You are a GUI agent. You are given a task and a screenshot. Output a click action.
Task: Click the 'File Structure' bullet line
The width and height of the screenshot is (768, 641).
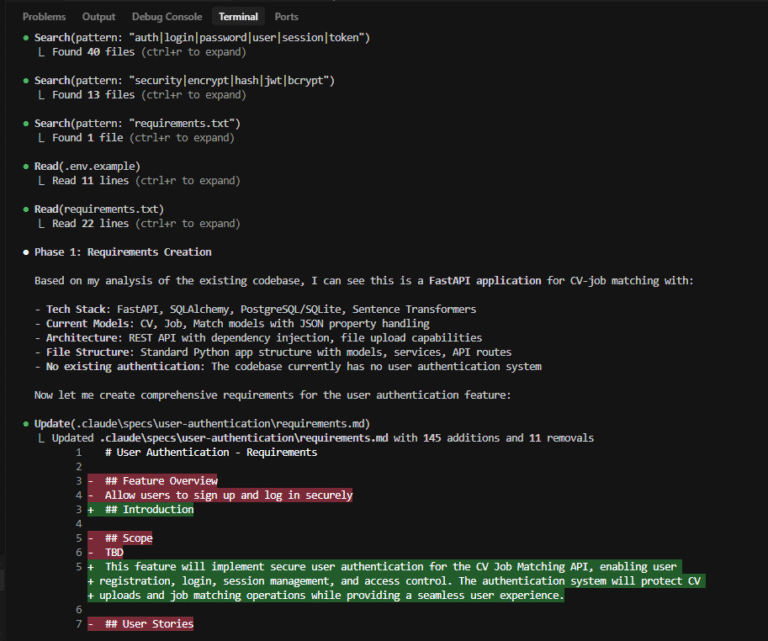(273, 352)
